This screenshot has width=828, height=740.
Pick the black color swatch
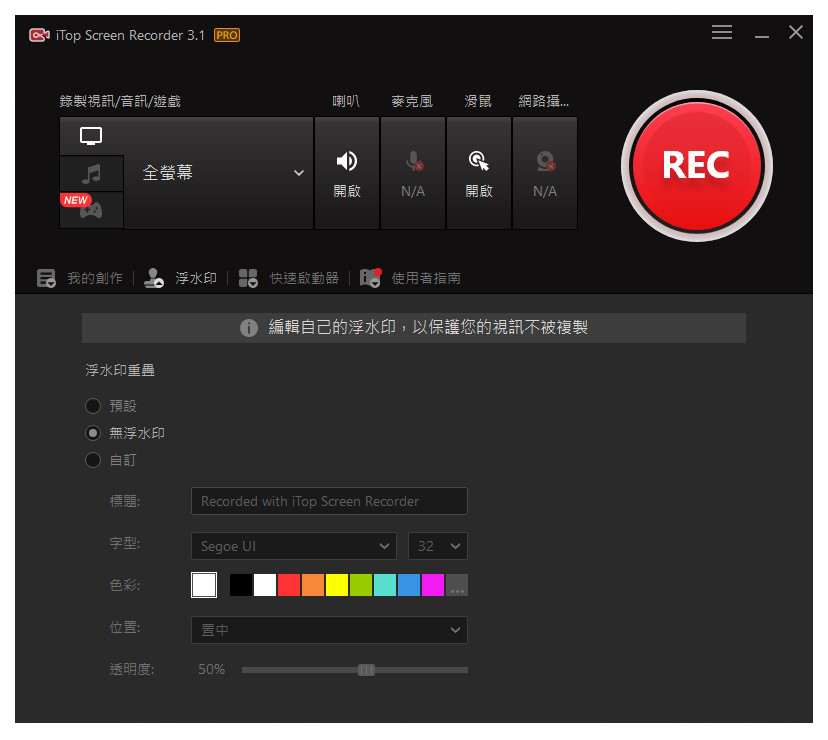(241, 585)
